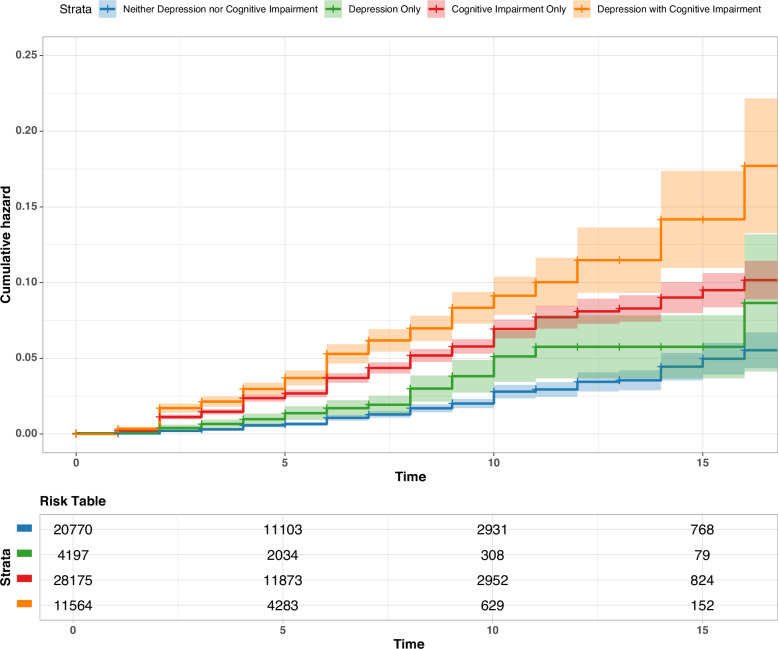This screenshot has height=649, width=778.
Task: Click risk table value 79
Action: (702, 555)
